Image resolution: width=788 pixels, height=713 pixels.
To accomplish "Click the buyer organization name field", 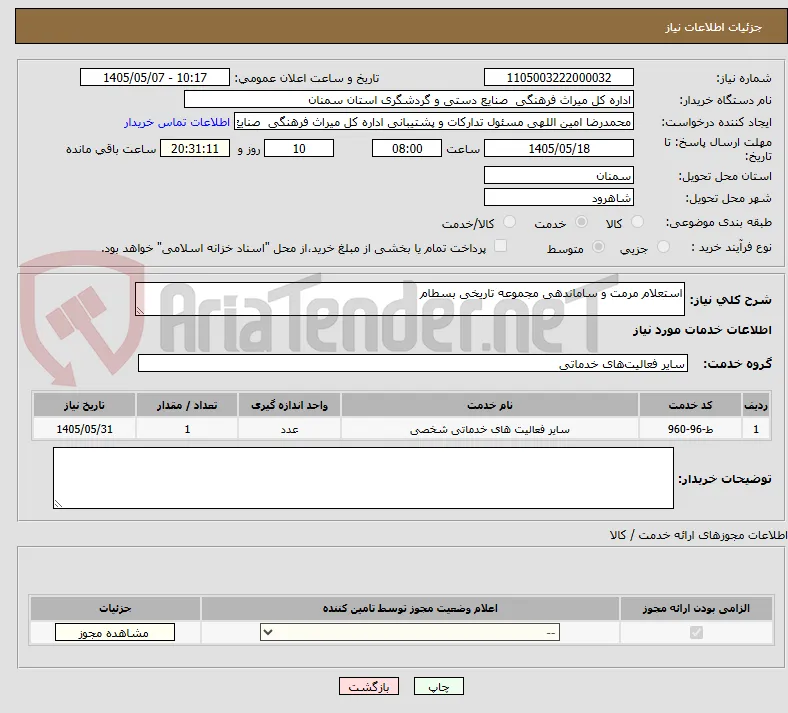I will 409,100.
